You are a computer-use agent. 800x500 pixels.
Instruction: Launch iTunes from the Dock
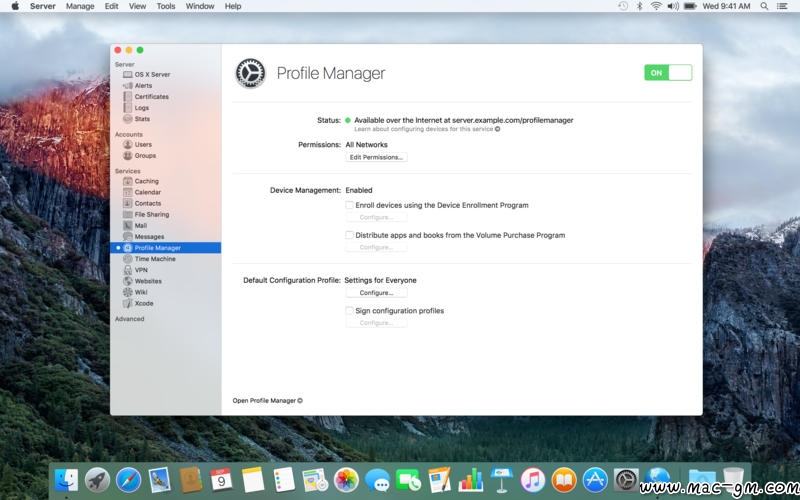[x=533, y=480]
